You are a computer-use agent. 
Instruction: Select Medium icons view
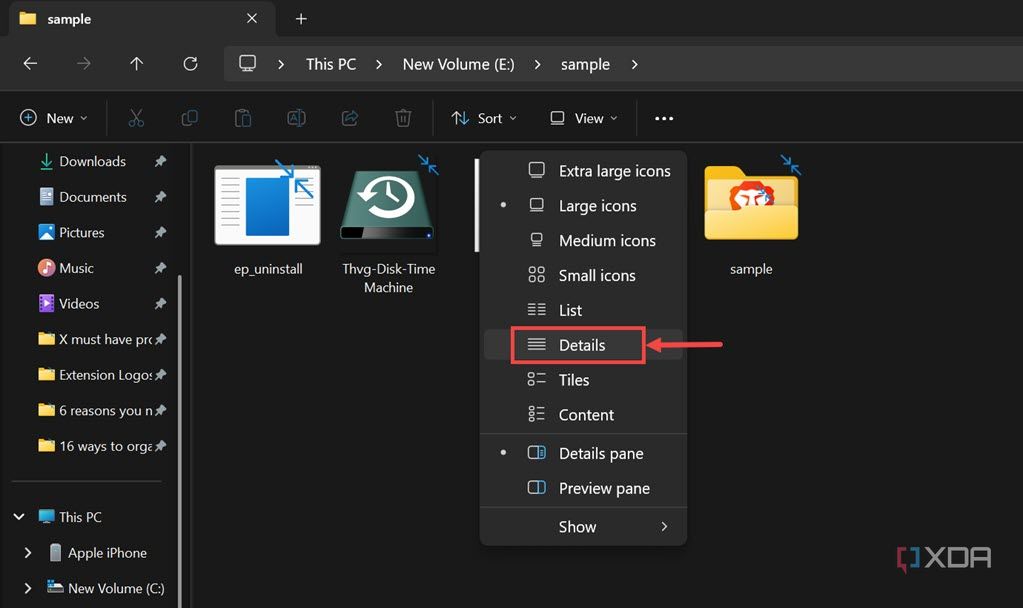[x=583, y=240]
